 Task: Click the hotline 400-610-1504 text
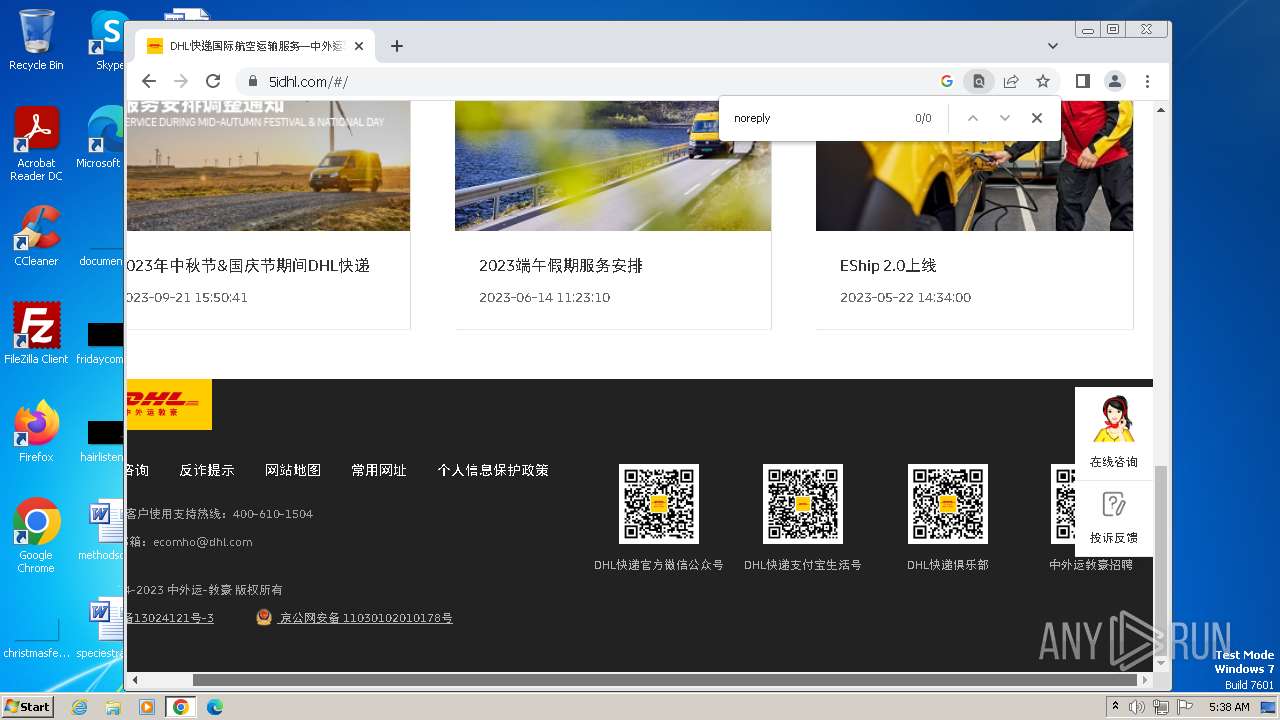[x=273, y=514]
